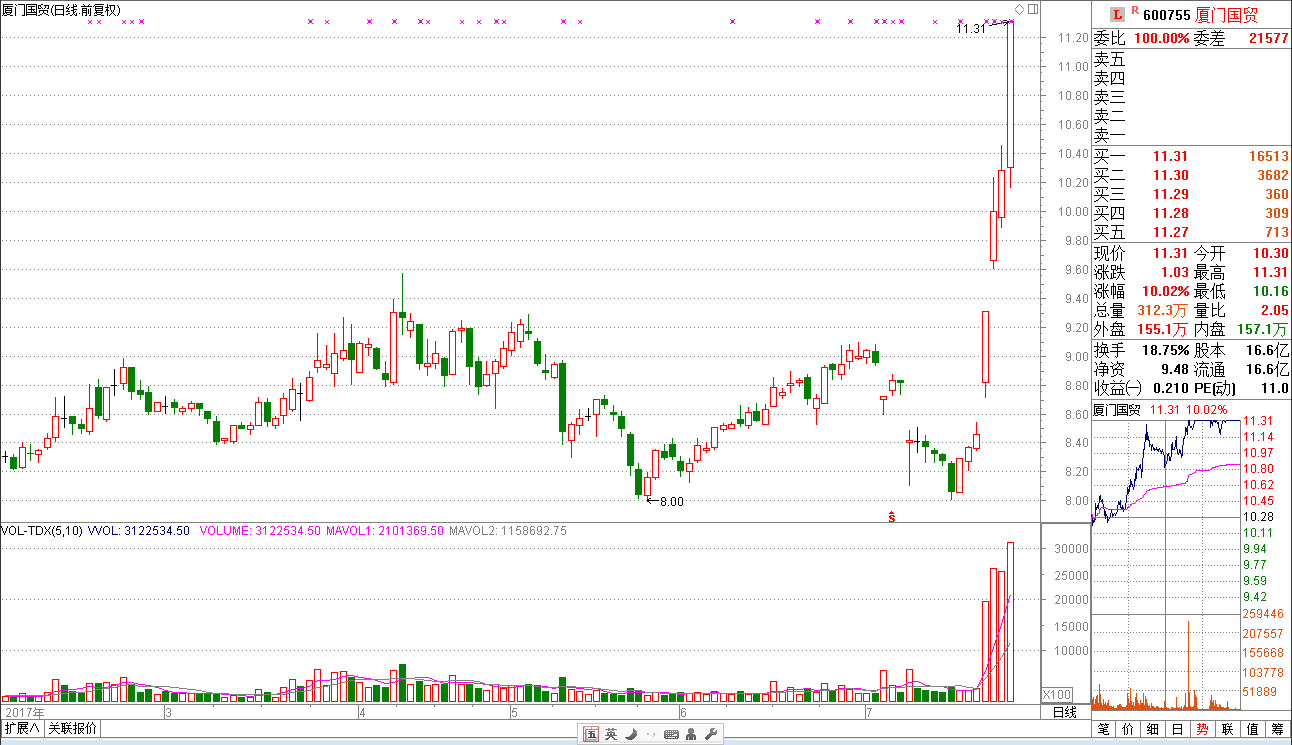
Task: Click the gray L badge beside the stock code
Action: click(1118, 14)
